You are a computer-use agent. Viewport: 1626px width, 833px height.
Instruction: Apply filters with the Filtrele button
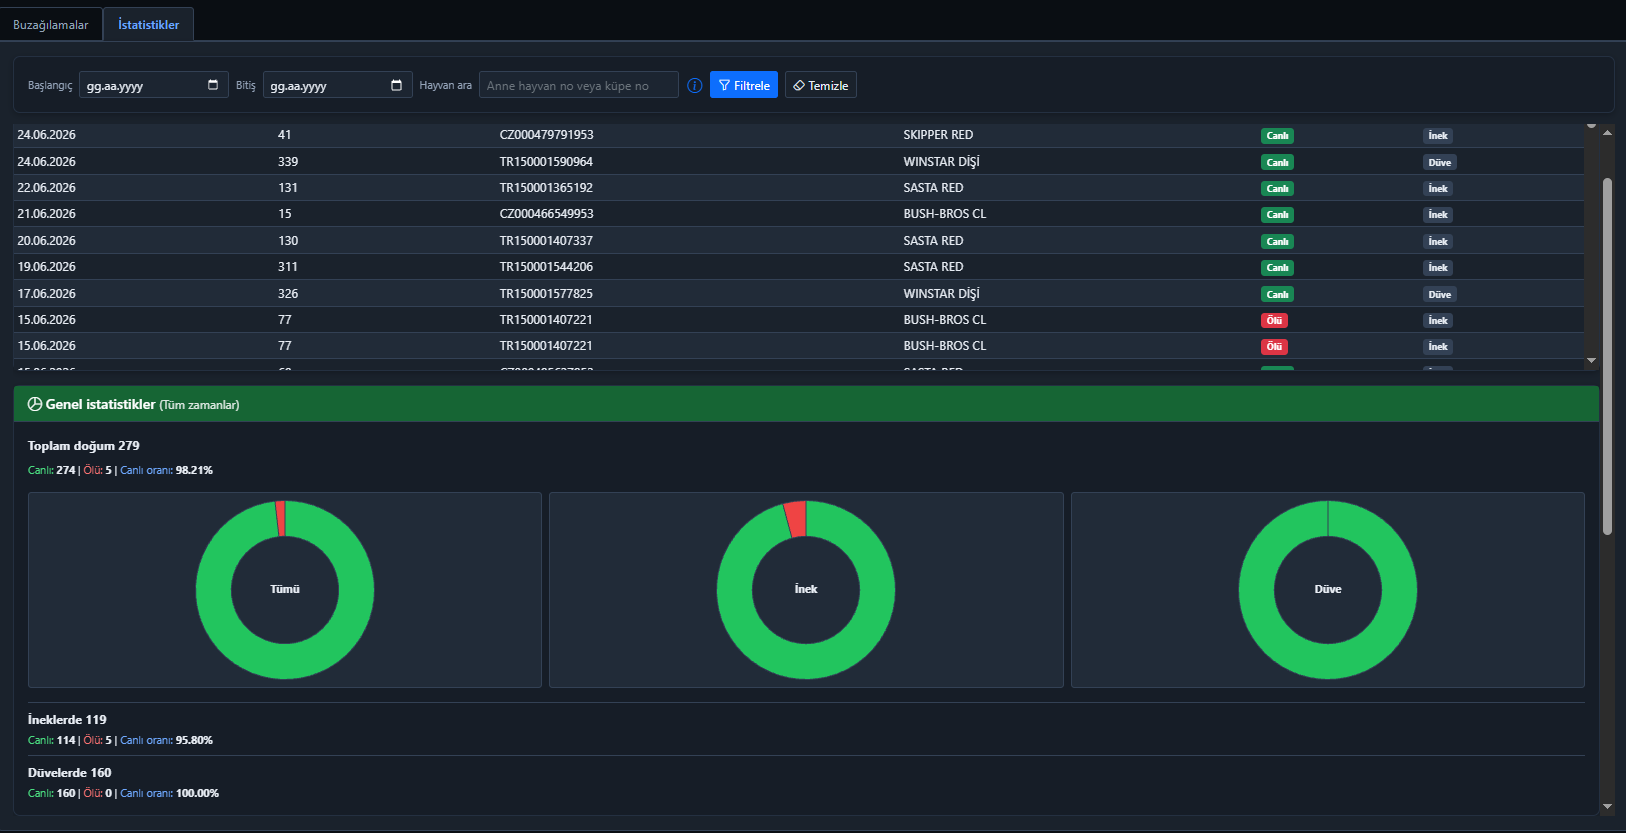[744, 85]
